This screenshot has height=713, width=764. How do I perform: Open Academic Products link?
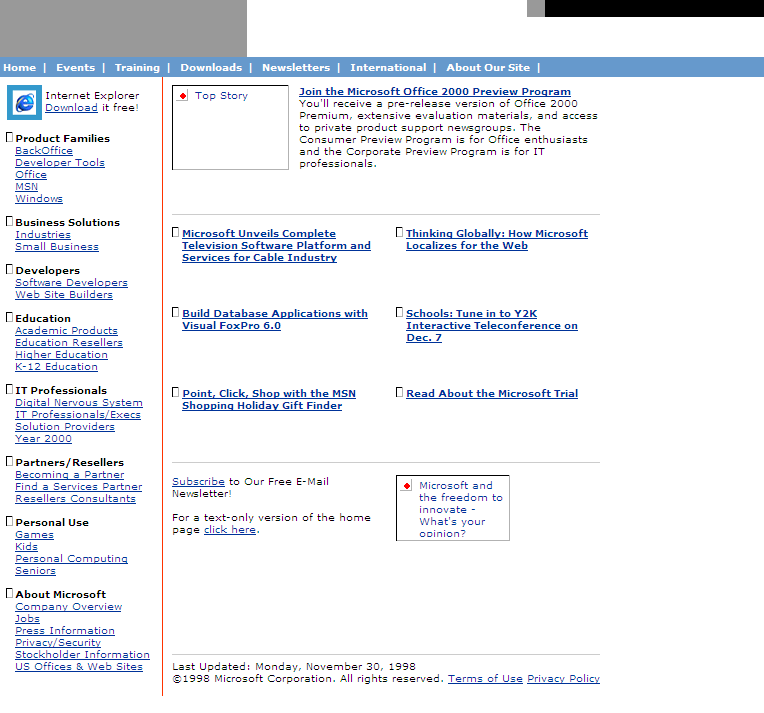point(66,331)
